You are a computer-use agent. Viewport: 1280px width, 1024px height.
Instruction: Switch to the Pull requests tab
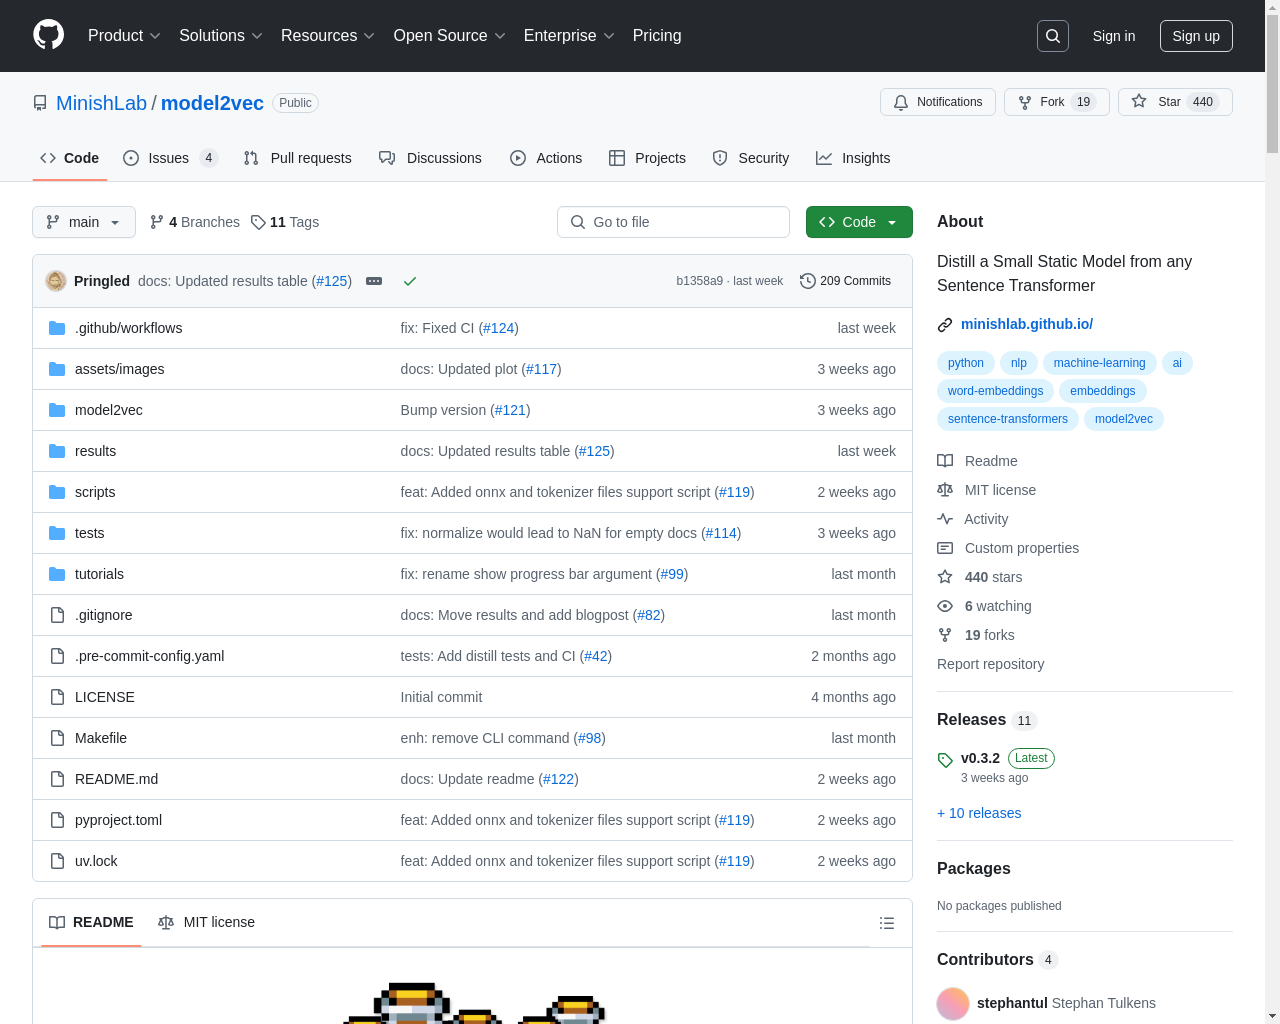coord(298,158)
